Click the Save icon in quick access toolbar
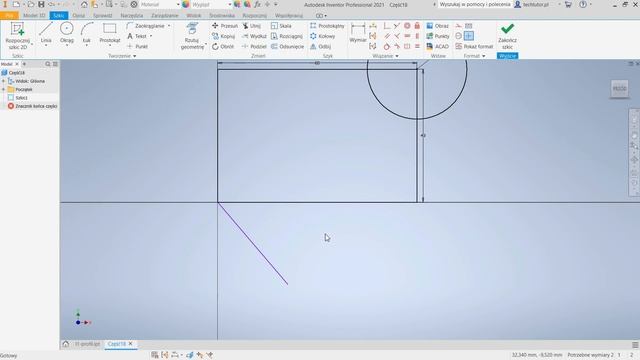 pos(41,4)
